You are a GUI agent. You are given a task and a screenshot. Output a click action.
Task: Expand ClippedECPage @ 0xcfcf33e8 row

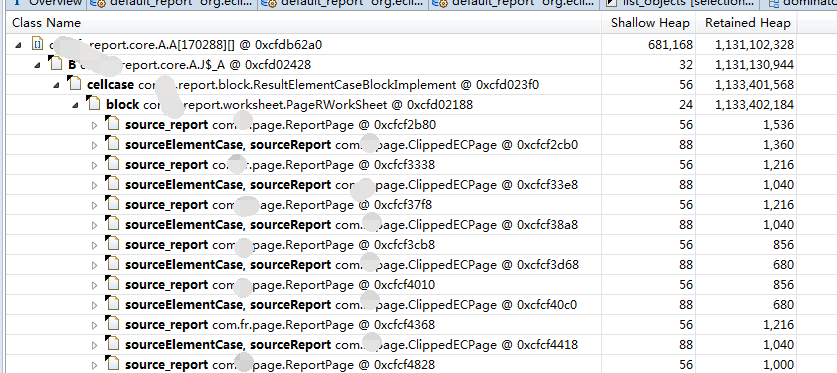[94, 185]
